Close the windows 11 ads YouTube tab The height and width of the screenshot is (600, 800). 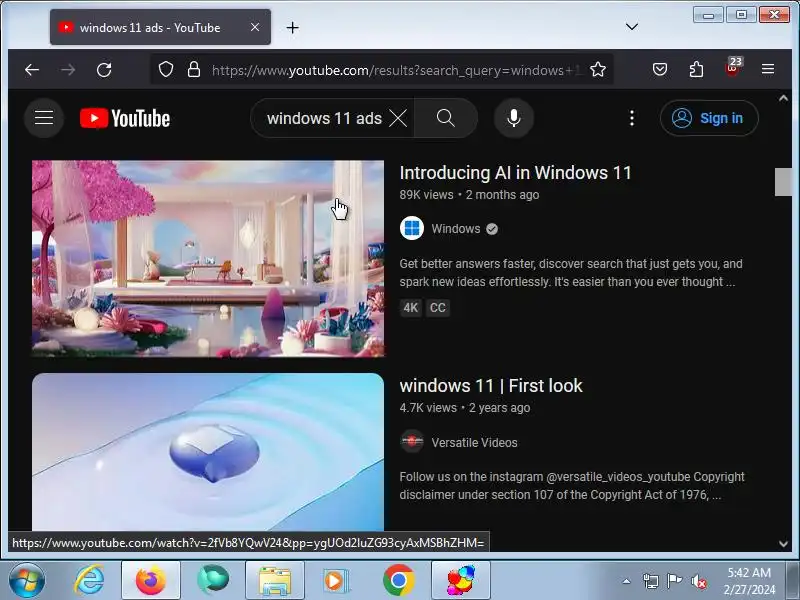point(255,27)
